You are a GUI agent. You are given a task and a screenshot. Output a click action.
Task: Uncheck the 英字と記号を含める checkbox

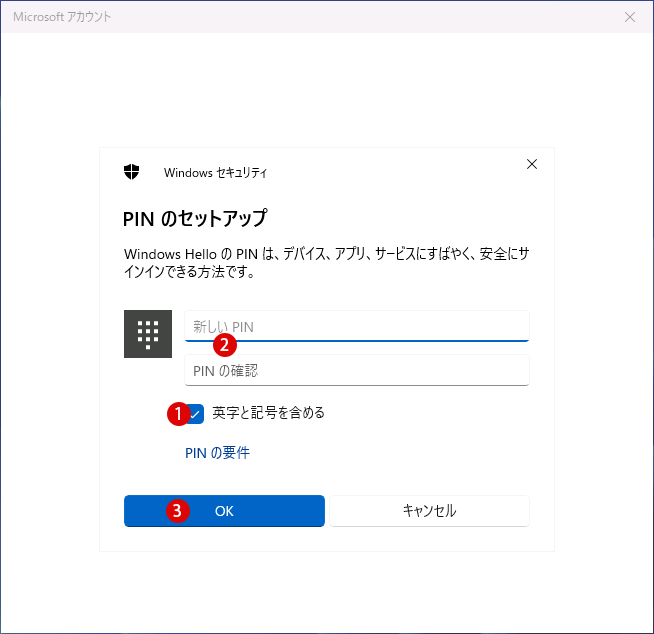(194, 414)
